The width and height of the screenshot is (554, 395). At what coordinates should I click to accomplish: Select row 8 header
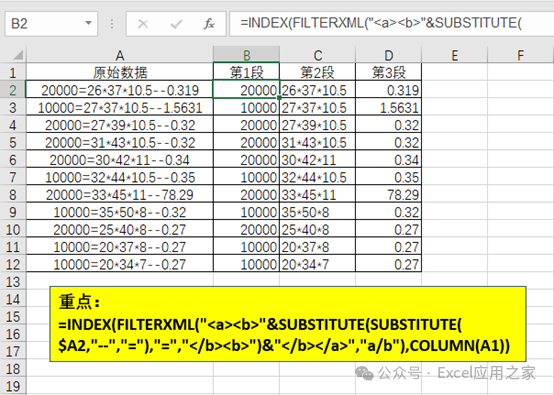[13, 195]
